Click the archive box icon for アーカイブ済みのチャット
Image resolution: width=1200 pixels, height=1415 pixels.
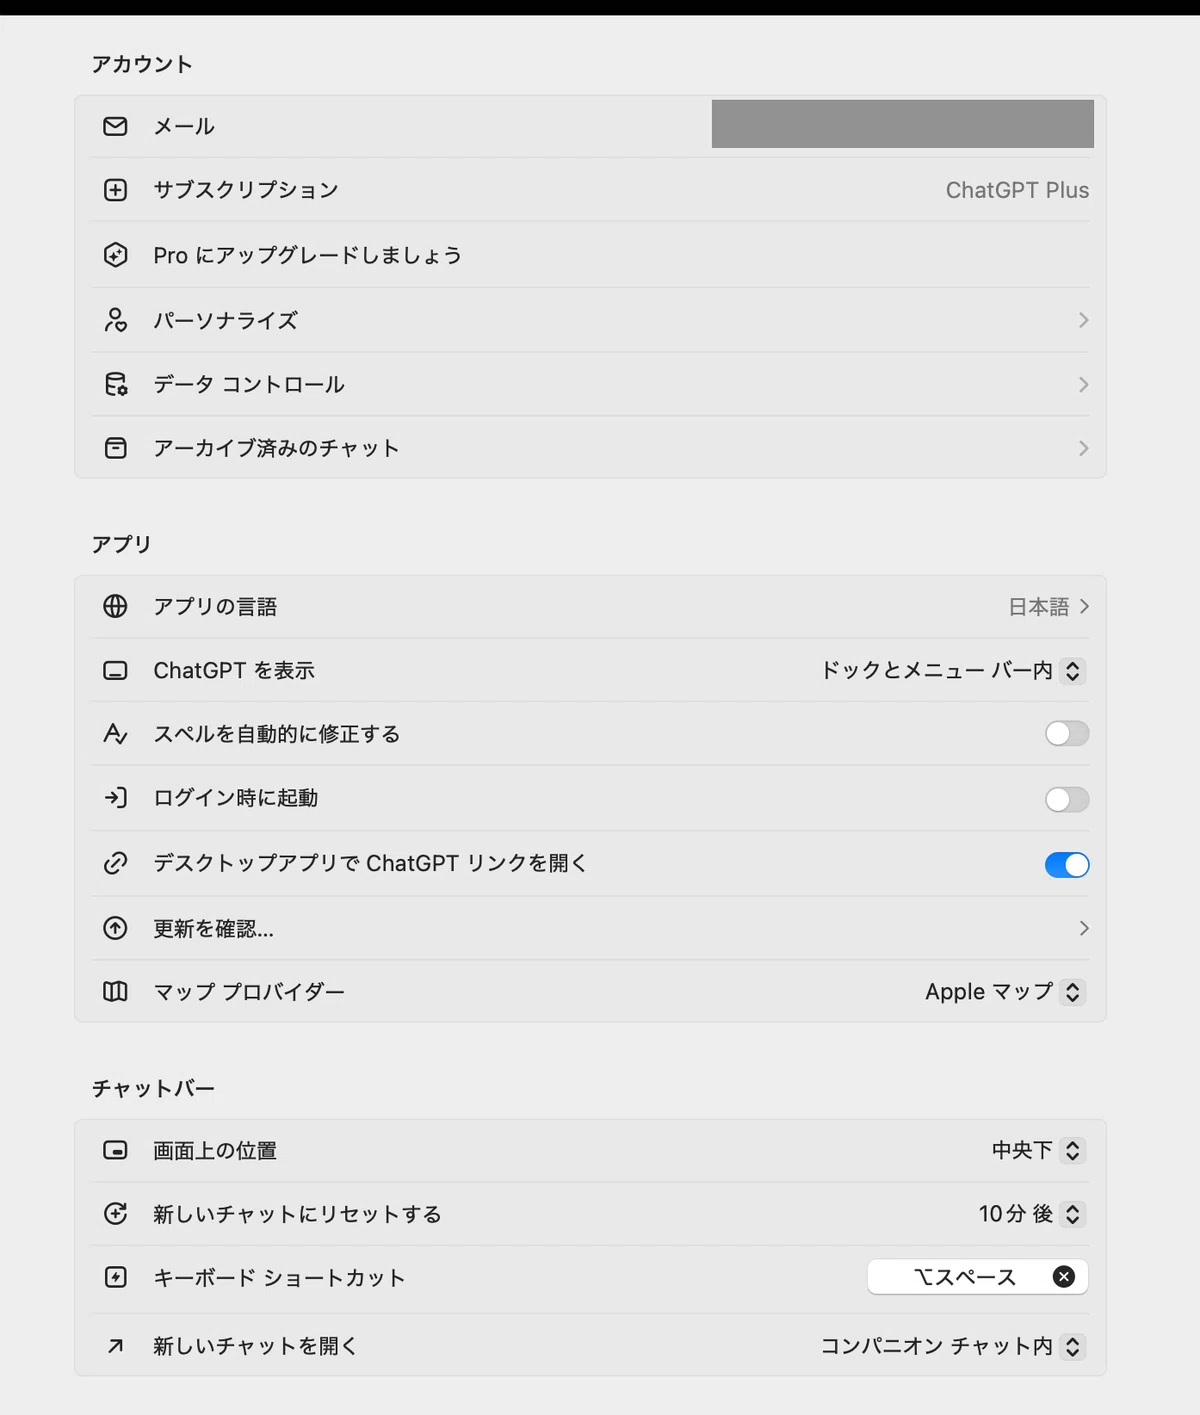115,448
